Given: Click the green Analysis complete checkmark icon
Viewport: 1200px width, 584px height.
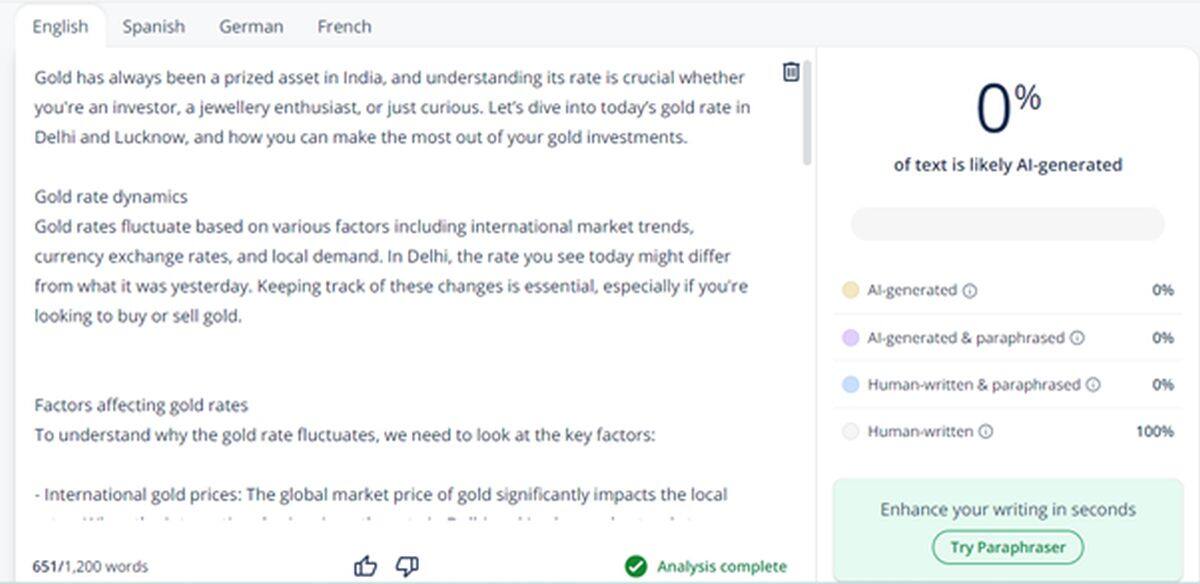Looking at the screenshot, I should click(635, 567).
